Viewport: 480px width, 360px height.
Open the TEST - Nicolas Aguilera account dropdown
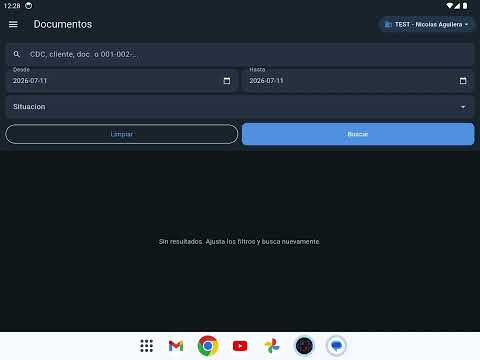[426, 24]
